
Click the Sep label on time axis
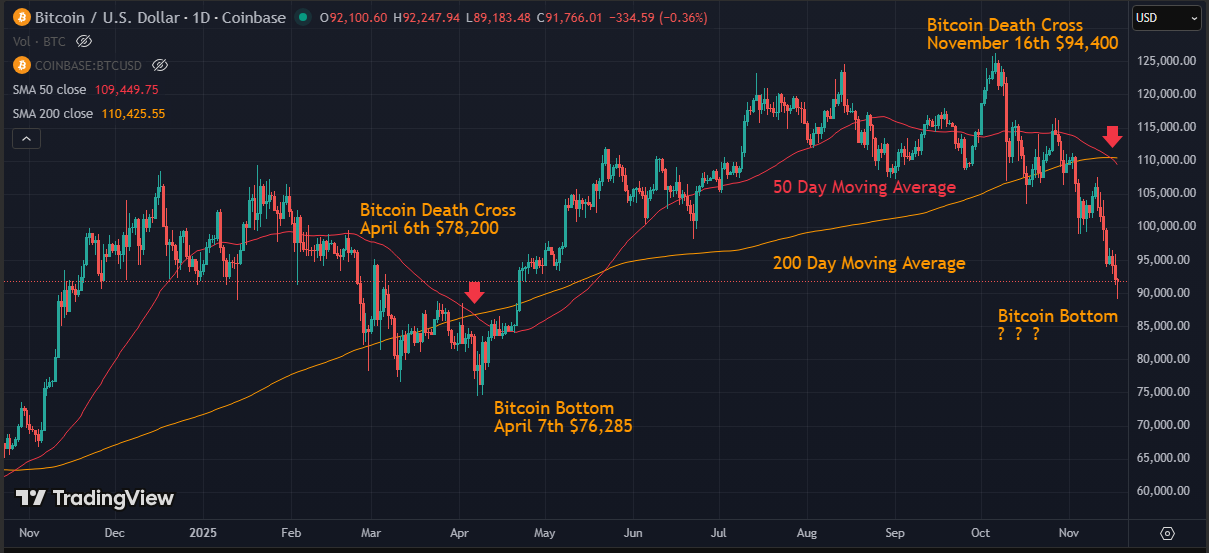pos(896,532)
